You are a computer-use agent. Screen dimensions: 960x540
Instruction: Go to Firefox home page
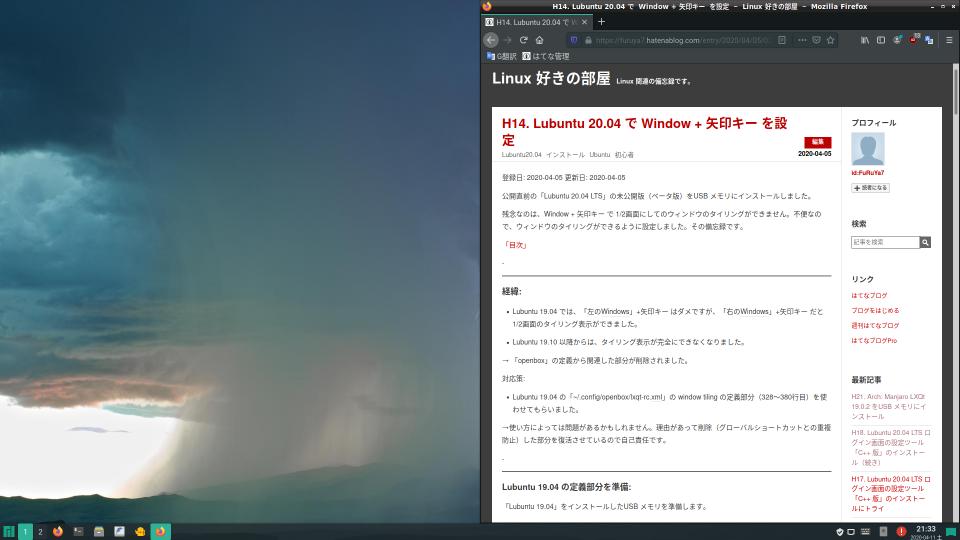[x=539, y=40]
